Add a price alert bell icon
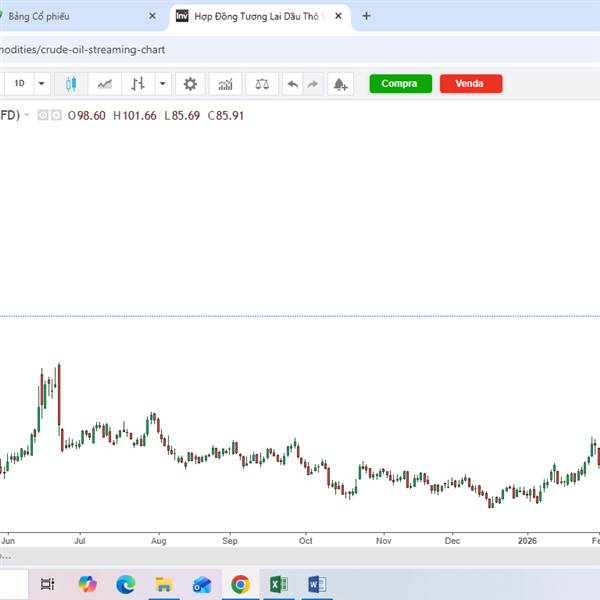 point(340,83)
